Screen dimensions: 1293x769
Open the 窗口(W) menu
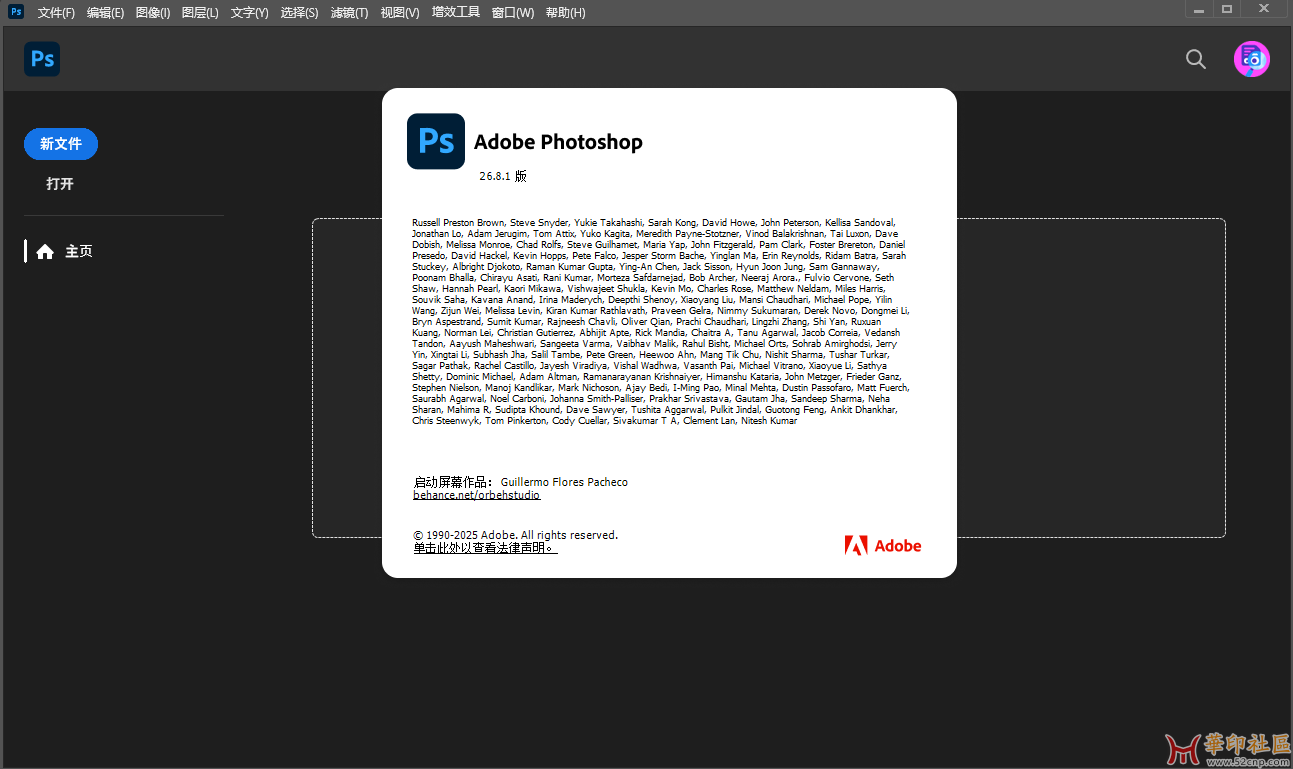pos(513,13)
